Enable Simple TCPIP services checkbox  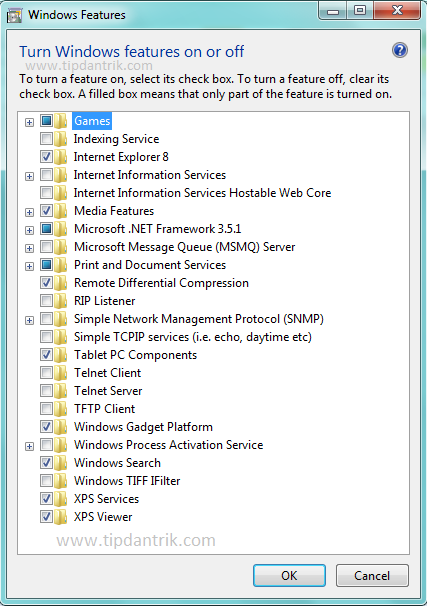tap(46, 337)
